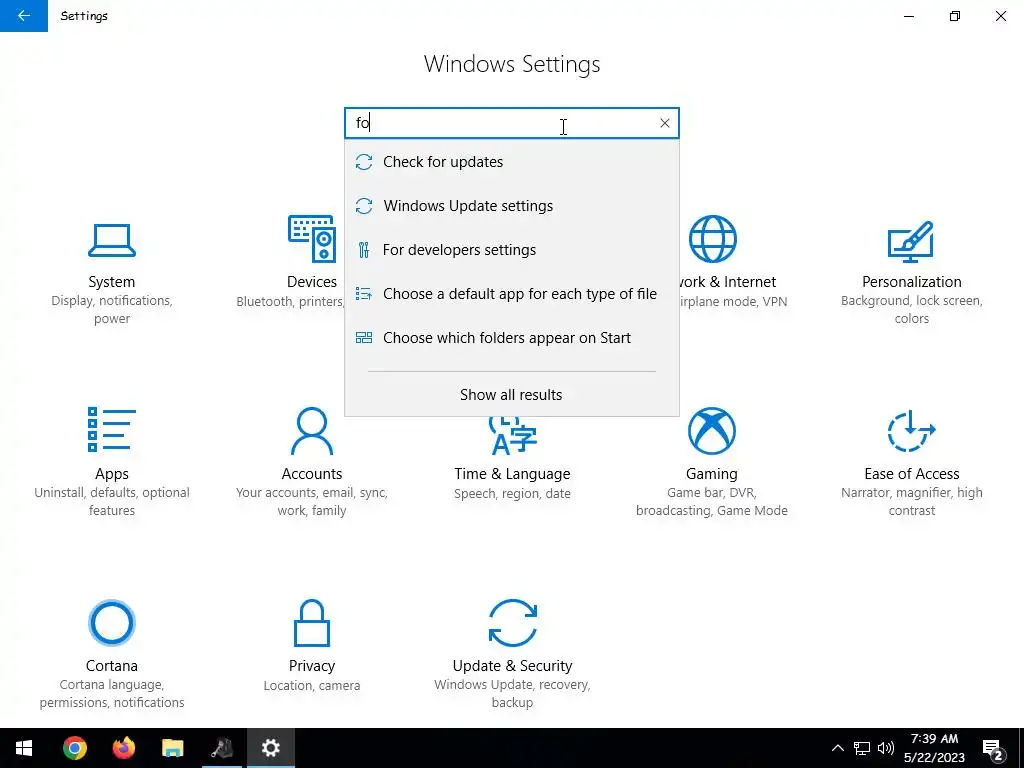The width and height of the screenshot is (1024, 768).
Task: Launch Chrome from the taskbar
Action: click(x=75, y=748)
